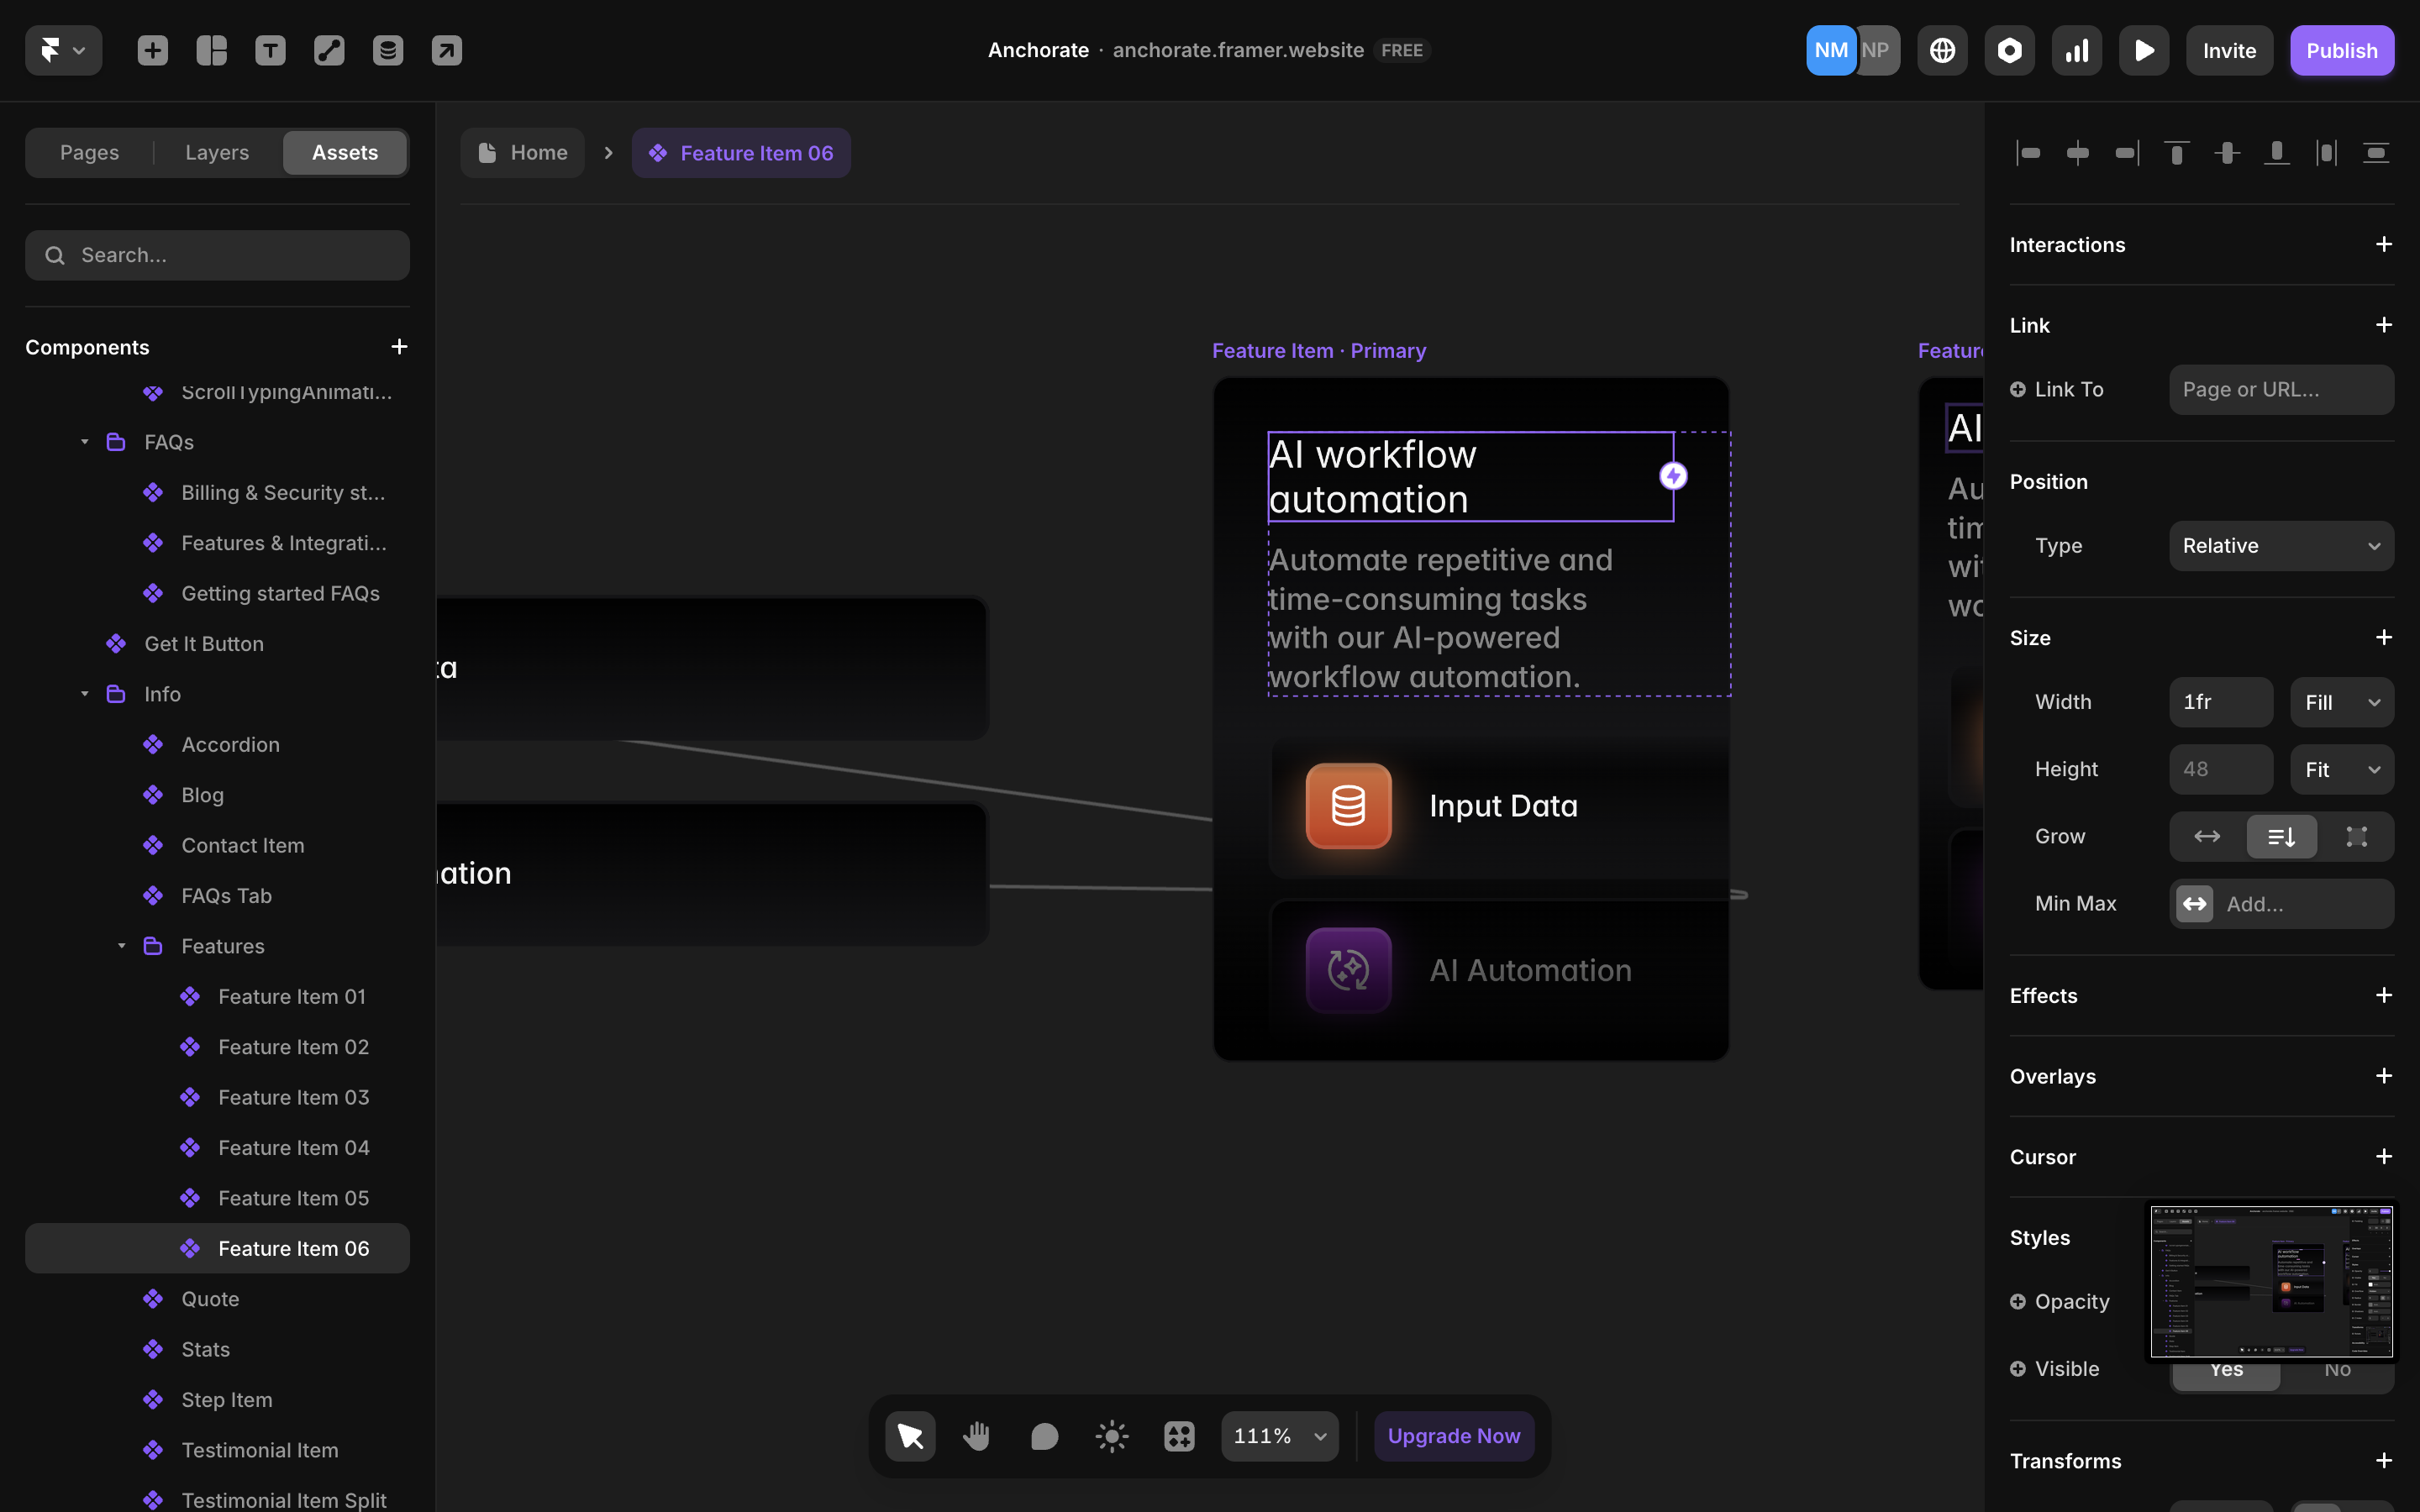Screen dimensions: 2420x1512
Task: Collapse the Features folder in components
Action: click(x=122, y=945)
